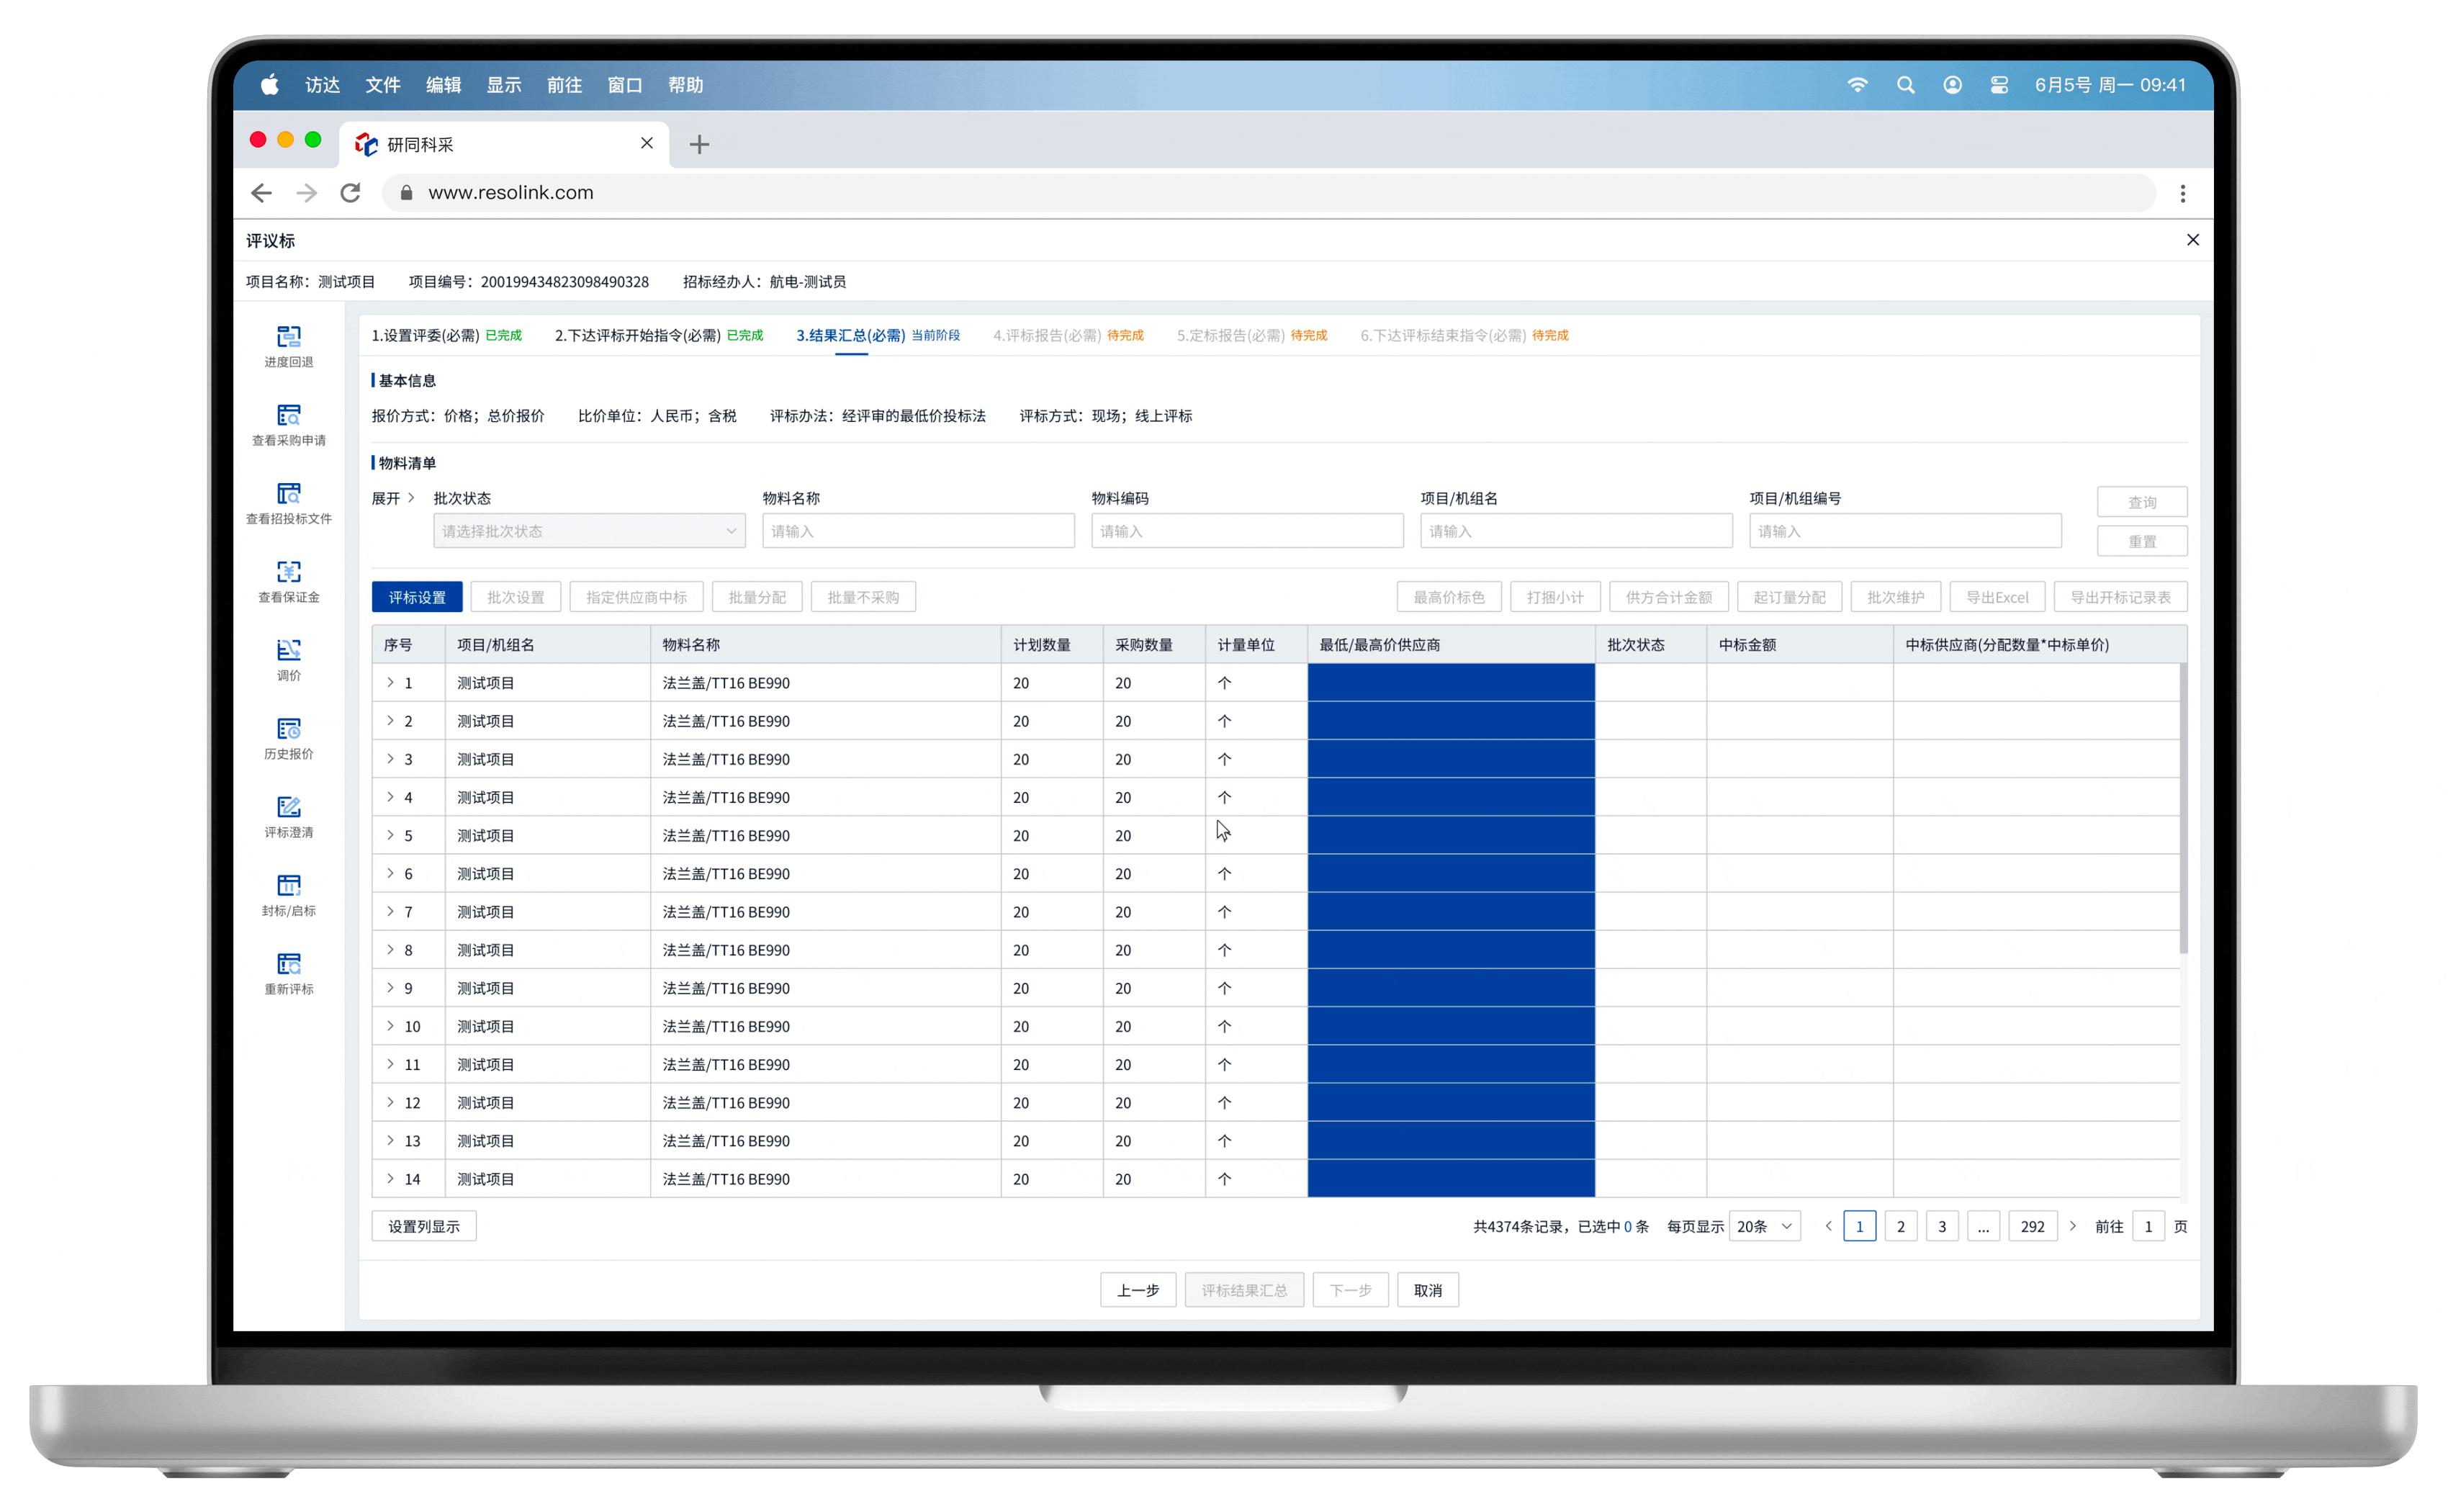Click the 取消 button
Screen dimensions: 2448x1512
(x=1428, y=1290)
